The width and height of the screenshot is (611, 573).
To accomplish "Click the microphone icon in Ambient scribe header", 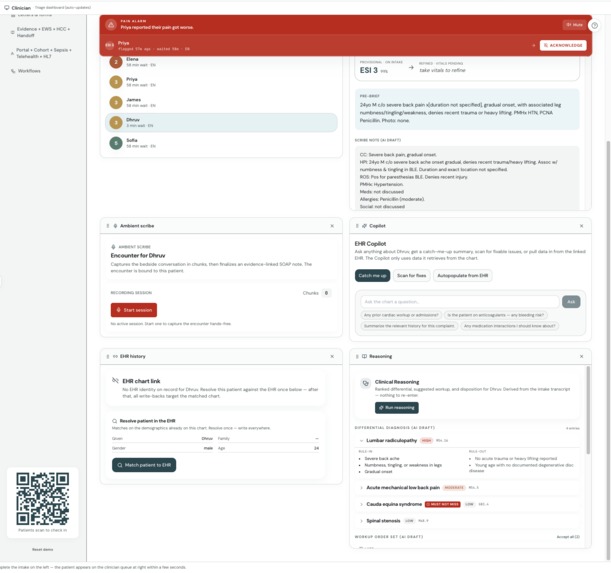I will [115, 226].
